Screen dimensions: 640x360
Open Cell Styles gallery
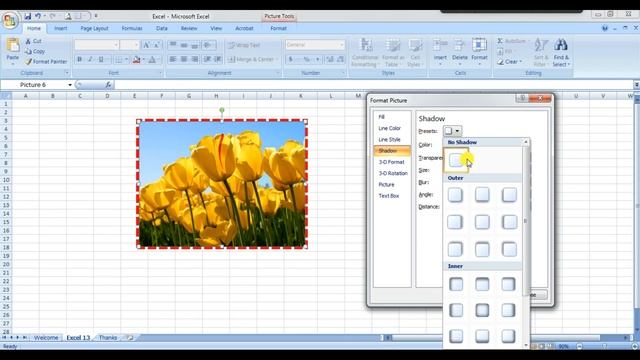416,53
